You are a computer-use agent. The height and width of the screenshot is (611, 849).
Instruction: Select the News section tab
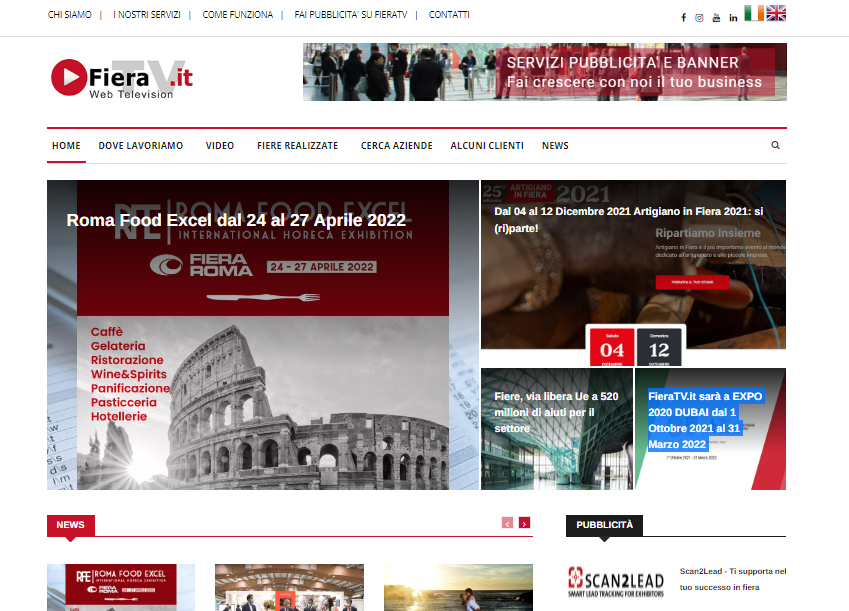click(x=70, y=525)
